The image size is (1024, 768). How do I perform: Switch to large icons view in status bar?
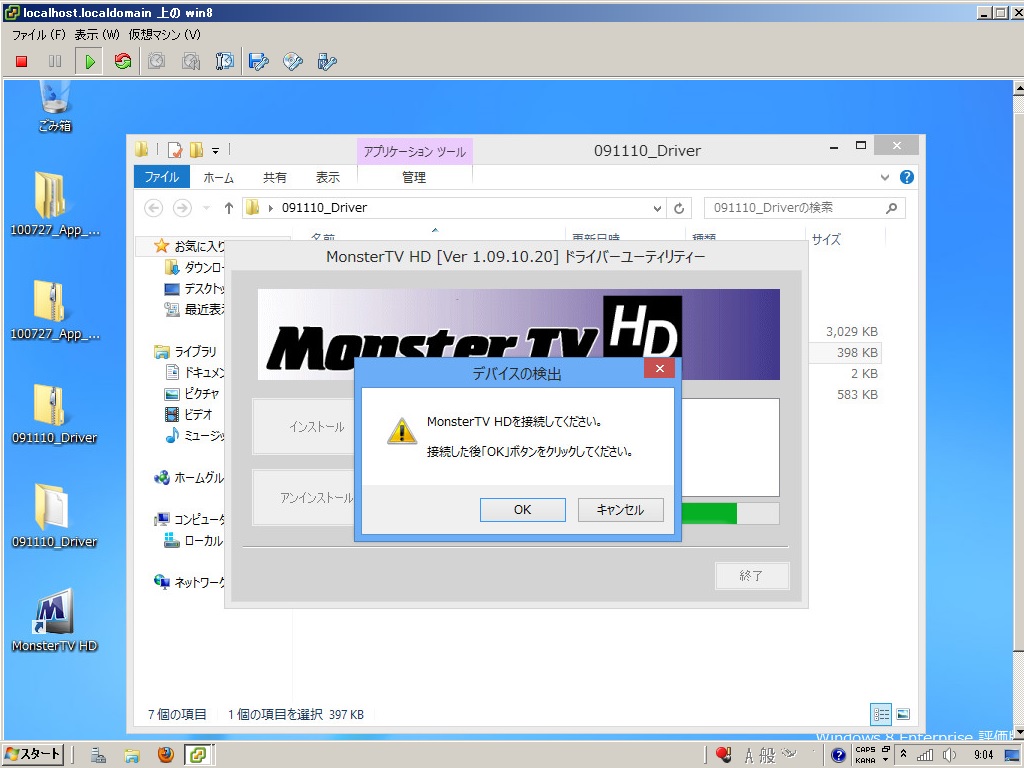tap(903, 714)
